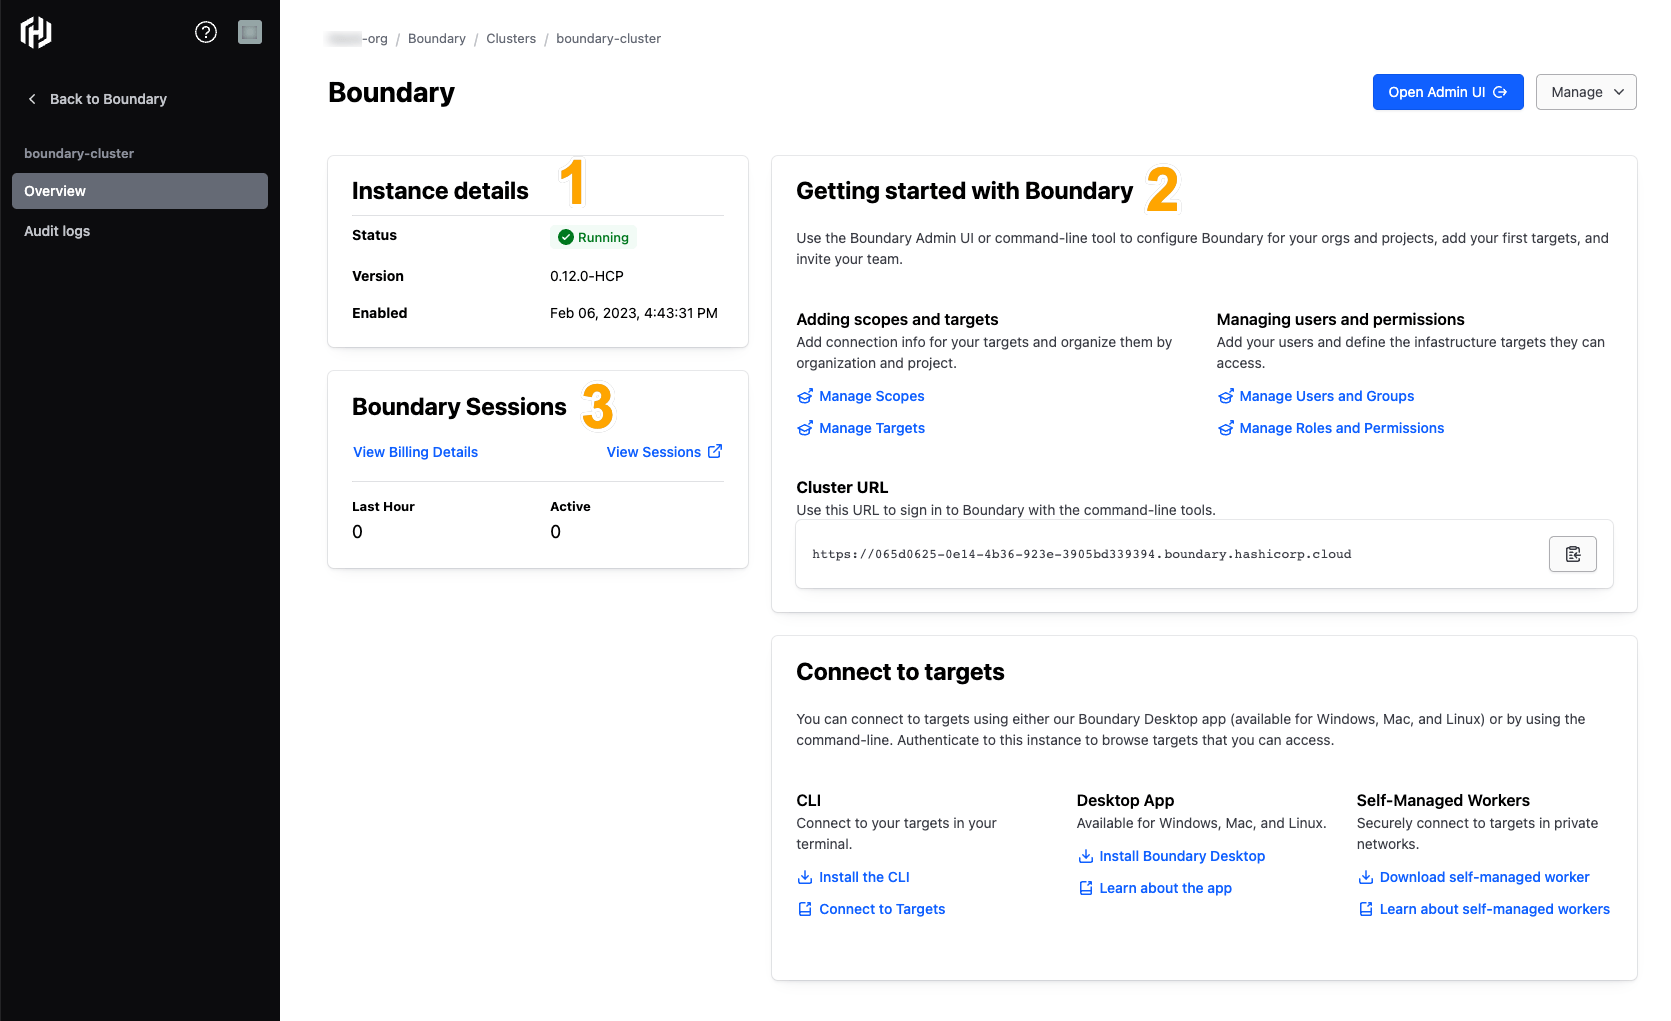The image size is (1671, 1021).
Task: Click the user avatar in the top bar
Action: pos(249,31)
